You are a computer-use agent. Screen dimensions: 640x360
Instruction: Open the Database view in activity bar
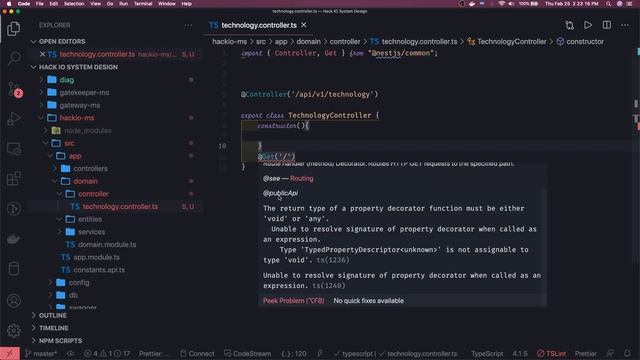13,269
